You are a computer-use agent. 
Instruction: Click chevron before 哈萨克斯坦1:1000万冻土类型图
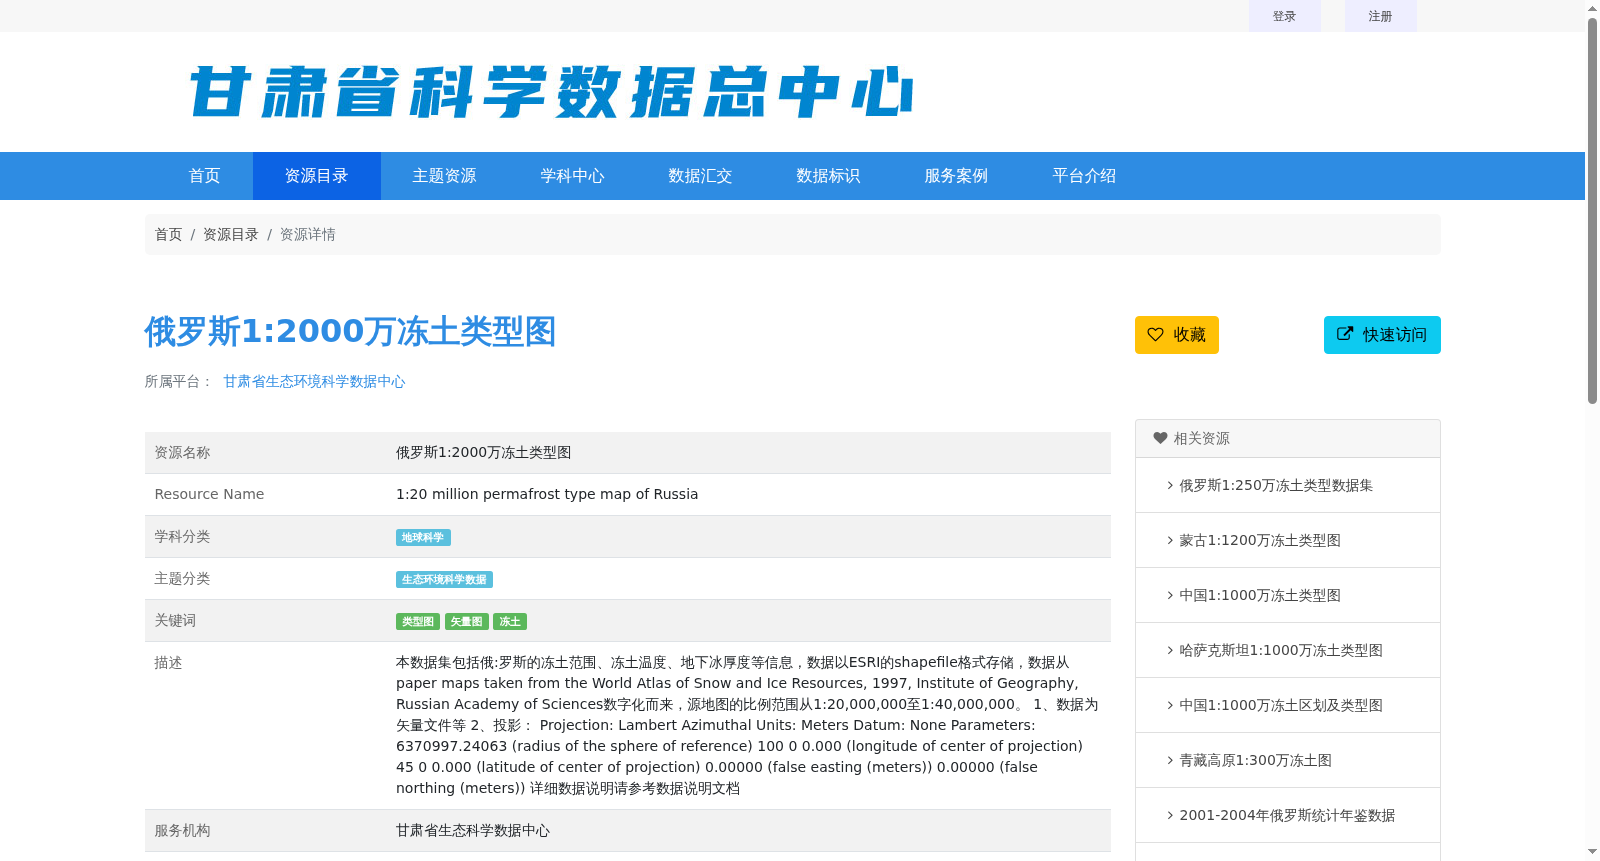pyautogui.click(x=1170, y=650)
